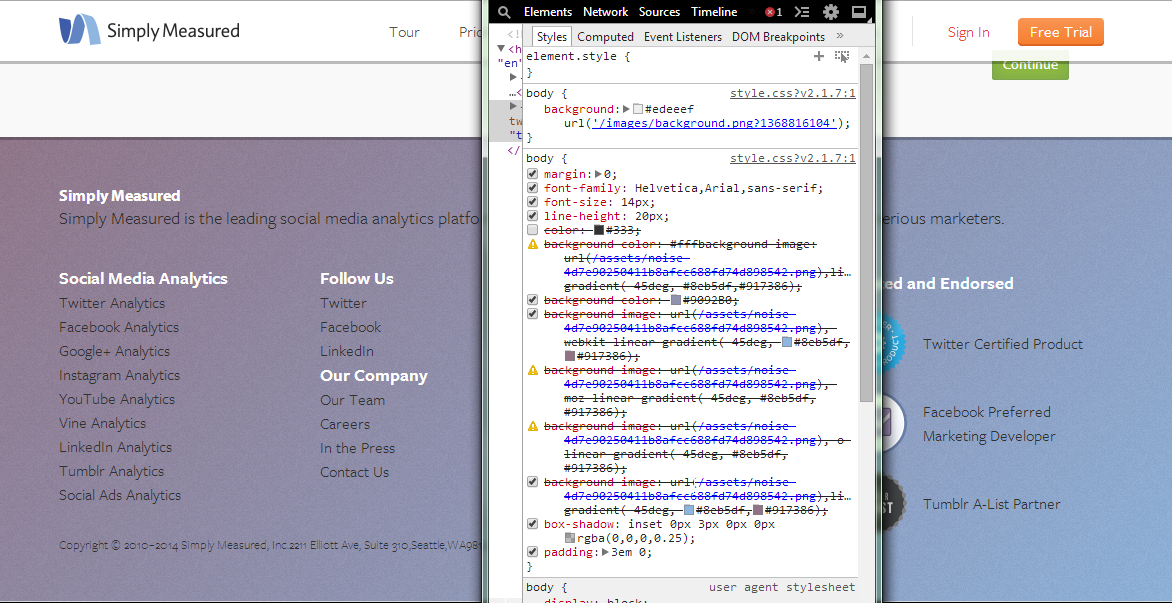Open the Network panel

coord(605,12)
